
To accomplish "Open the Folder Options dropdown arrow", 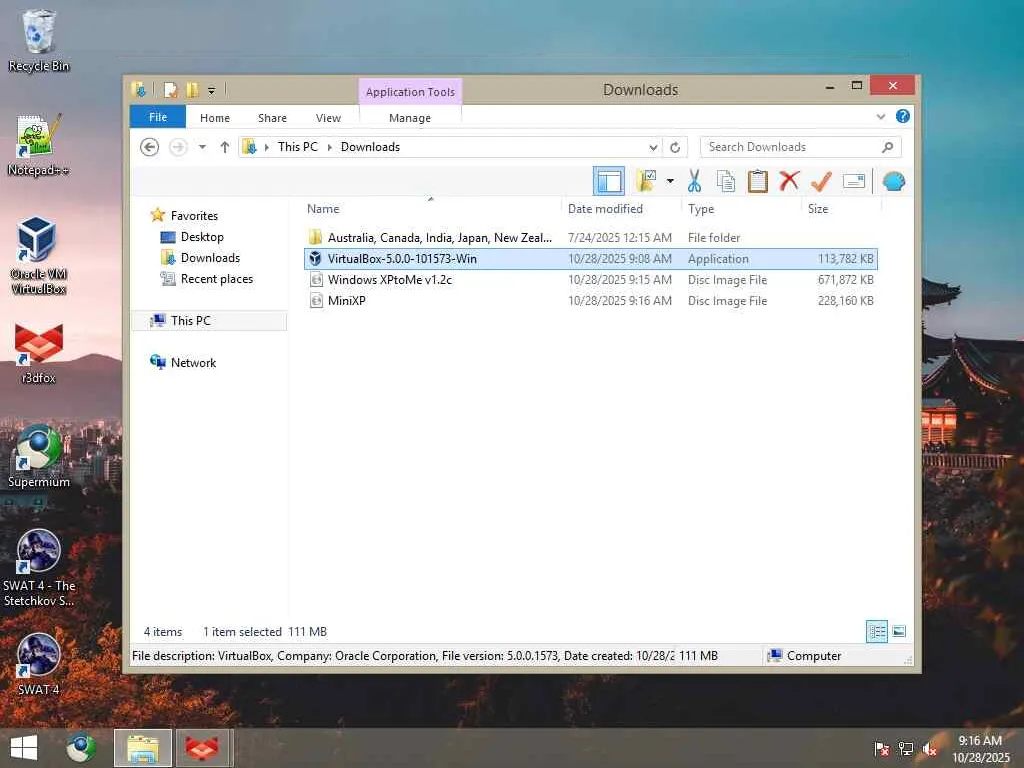I will (x=670, y=181).
